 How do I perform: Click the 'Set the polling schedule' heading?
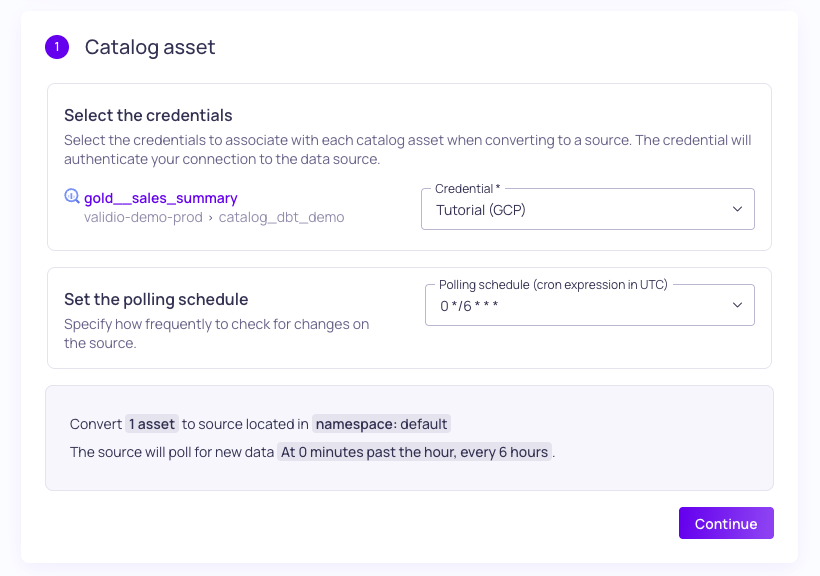click(x=156, y=299)
